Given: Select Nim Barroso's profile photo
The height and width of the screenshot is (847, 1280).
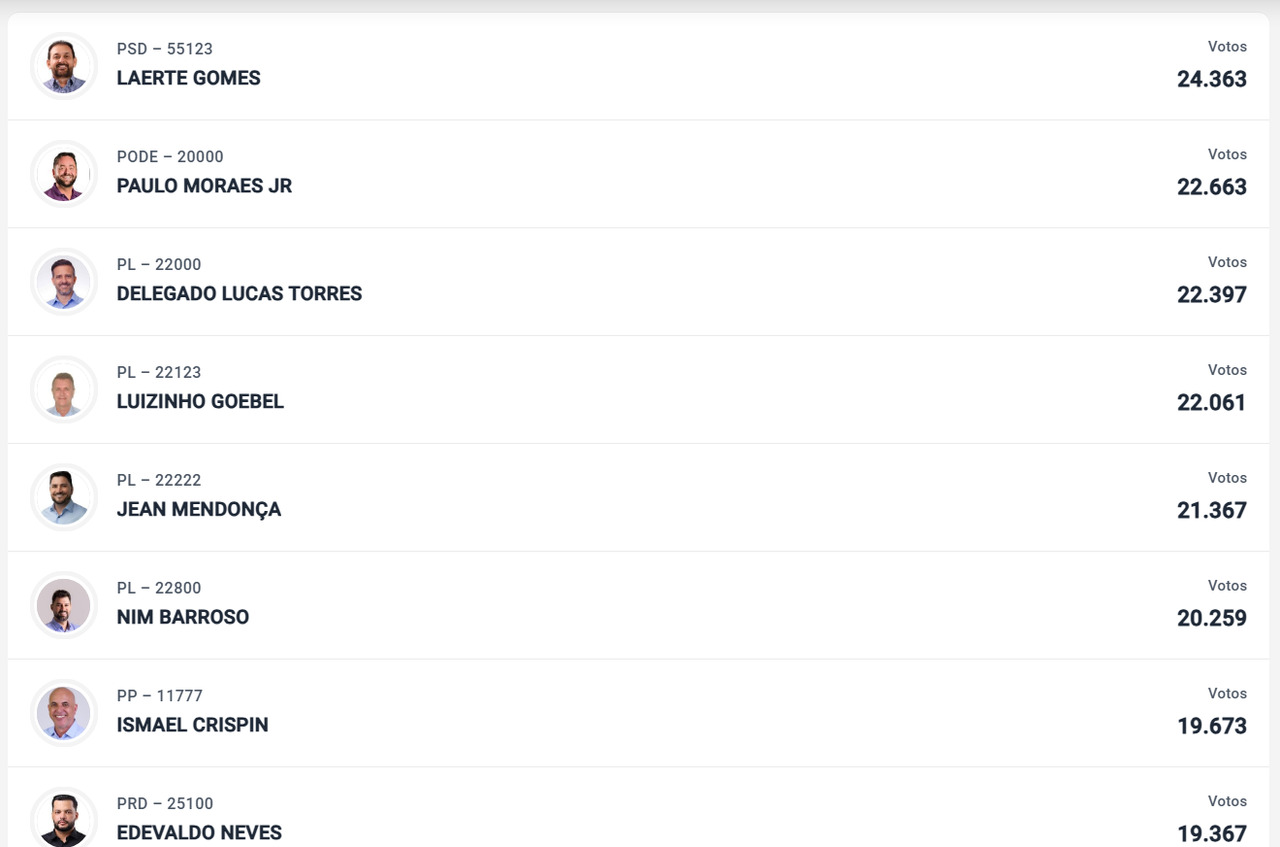Looking at the screenshot, I should (64, 606).
